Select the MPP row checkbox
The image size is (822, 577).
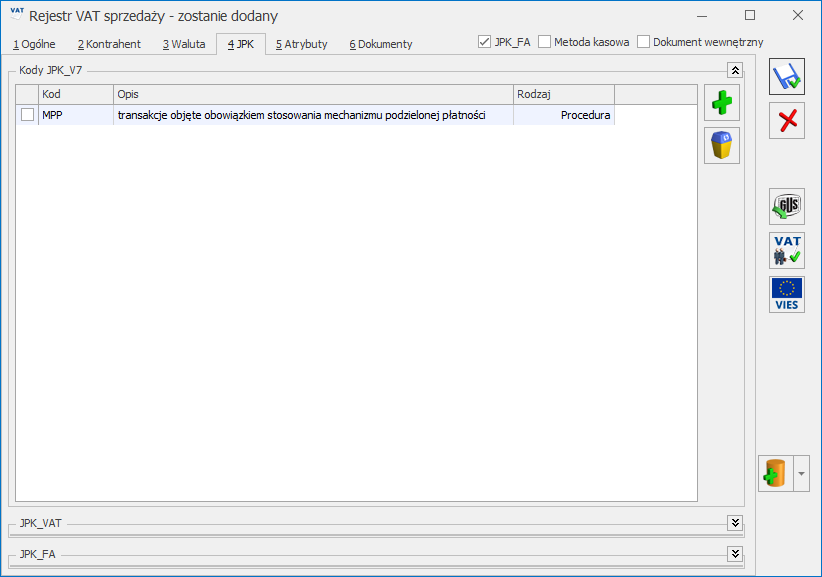[27, 115]
